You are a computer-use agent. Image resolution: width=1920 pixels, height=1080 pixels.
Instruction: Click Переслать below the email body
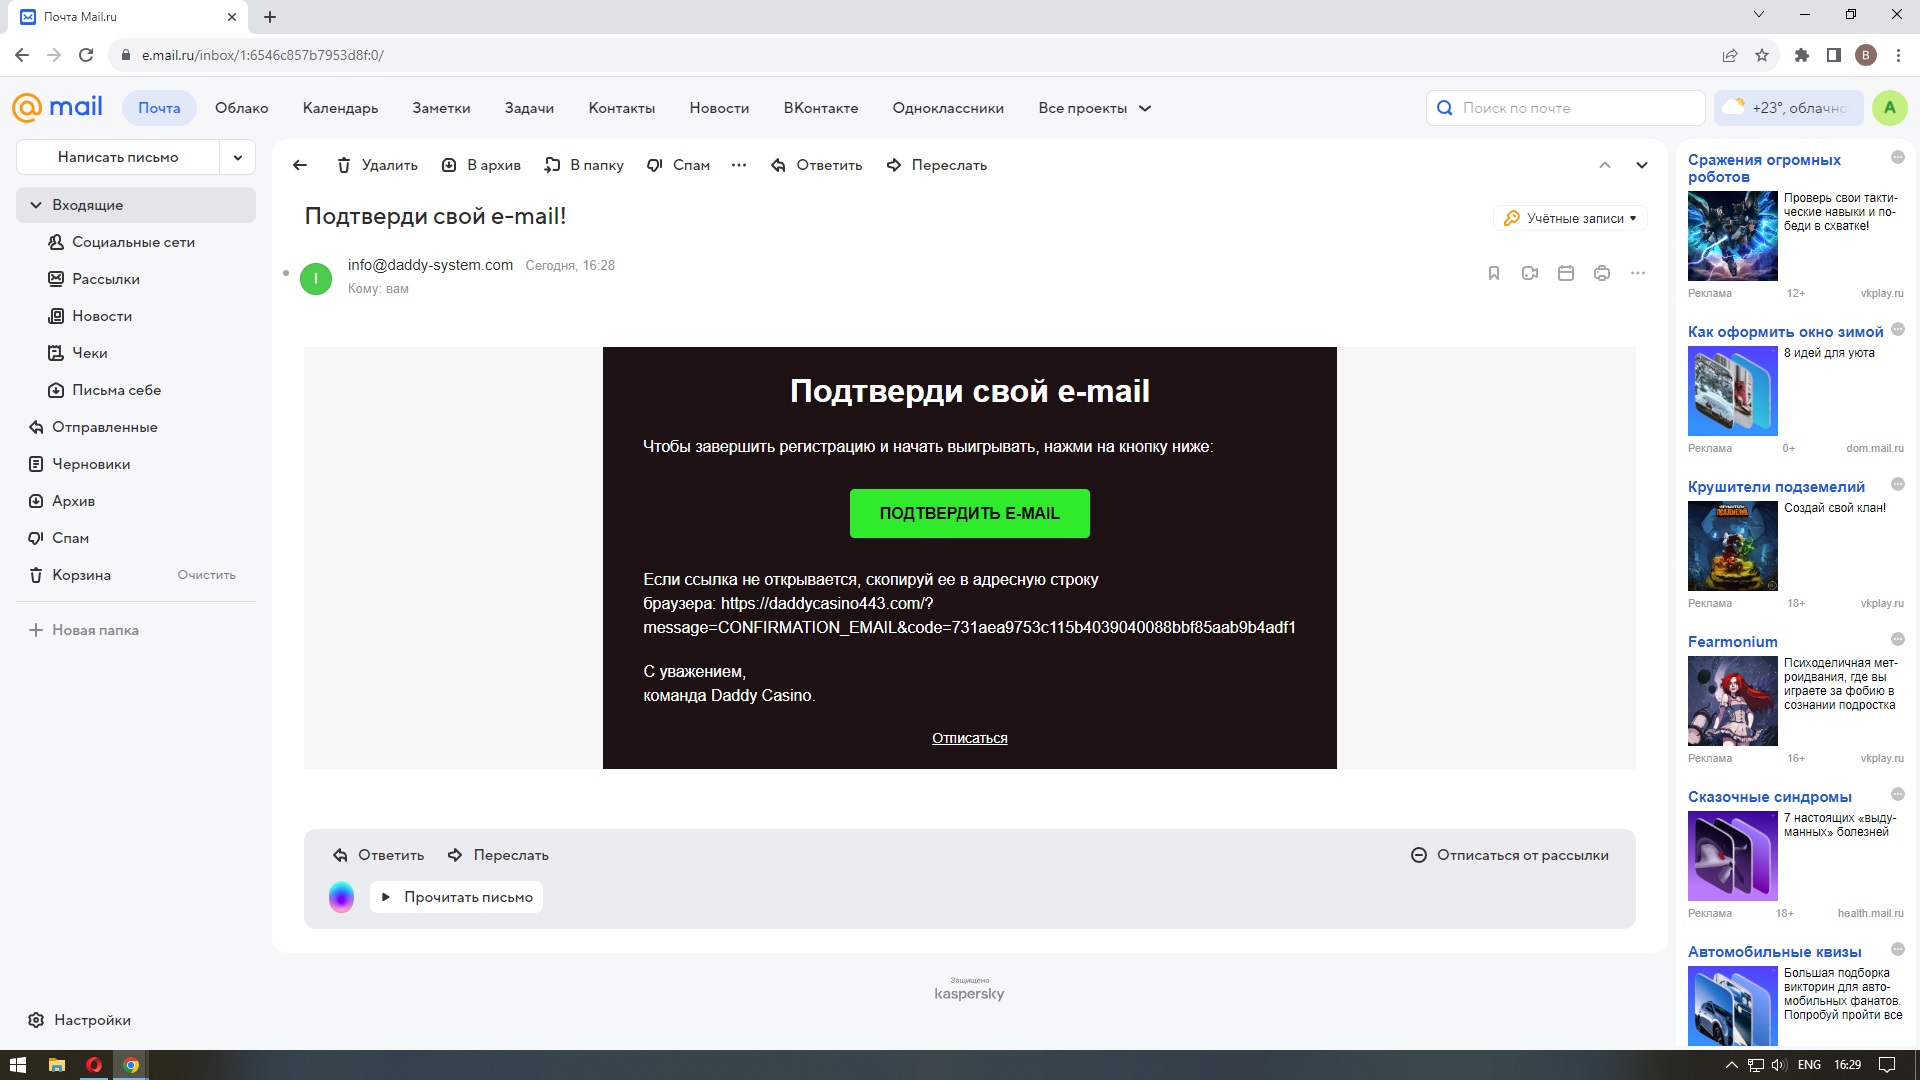(498, 855)
